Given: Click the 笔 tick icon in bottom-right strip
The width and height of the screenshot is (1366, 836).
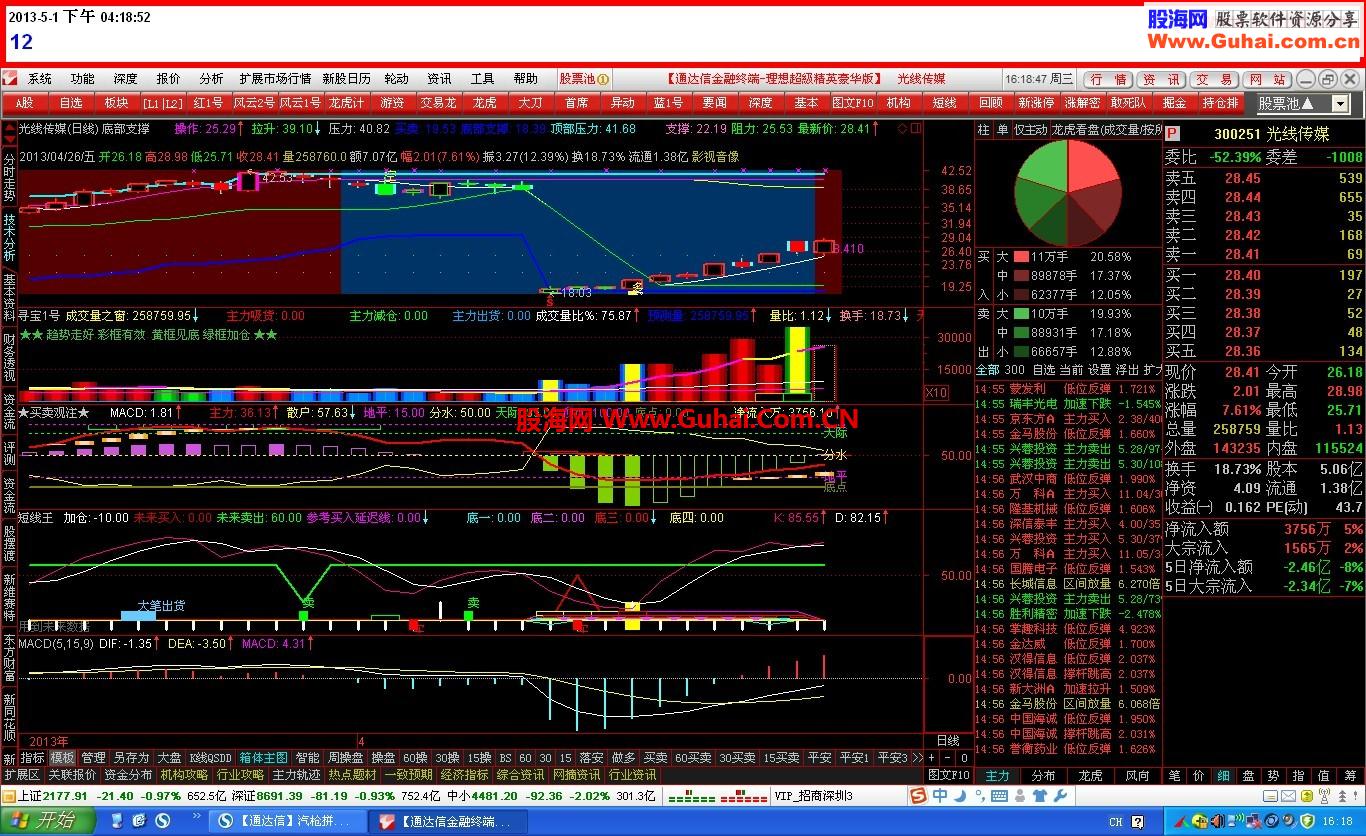Looking at the screenshot, I should click(x=1174, y=775).
